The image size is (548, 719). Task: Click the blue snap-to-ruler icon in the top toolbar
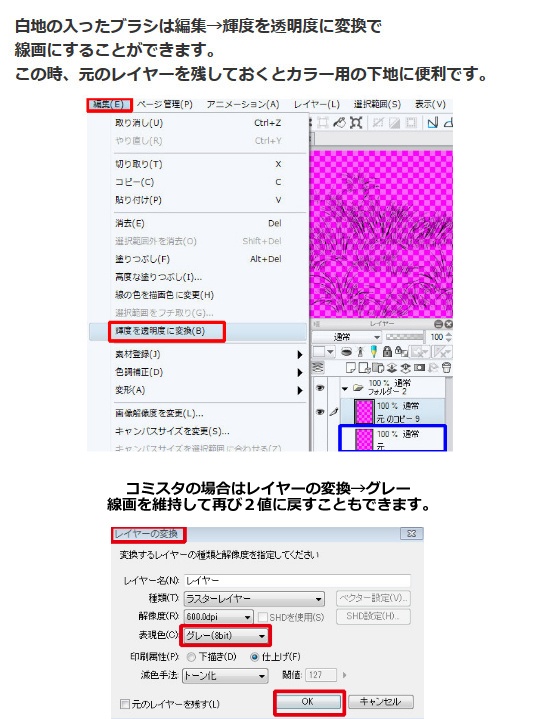pyautogui.click(x=433, y=123)
